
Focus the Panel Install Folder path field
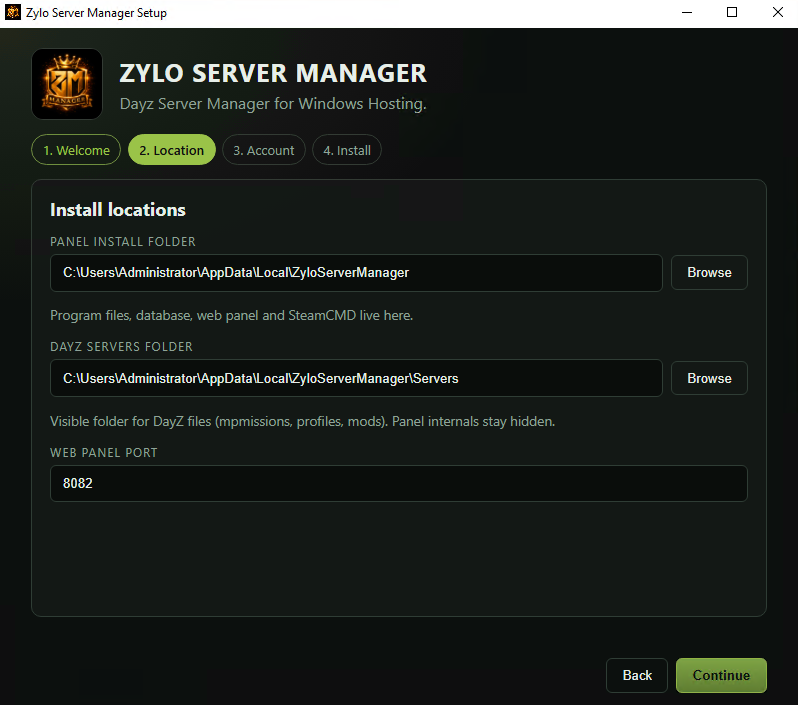[356, 273]
